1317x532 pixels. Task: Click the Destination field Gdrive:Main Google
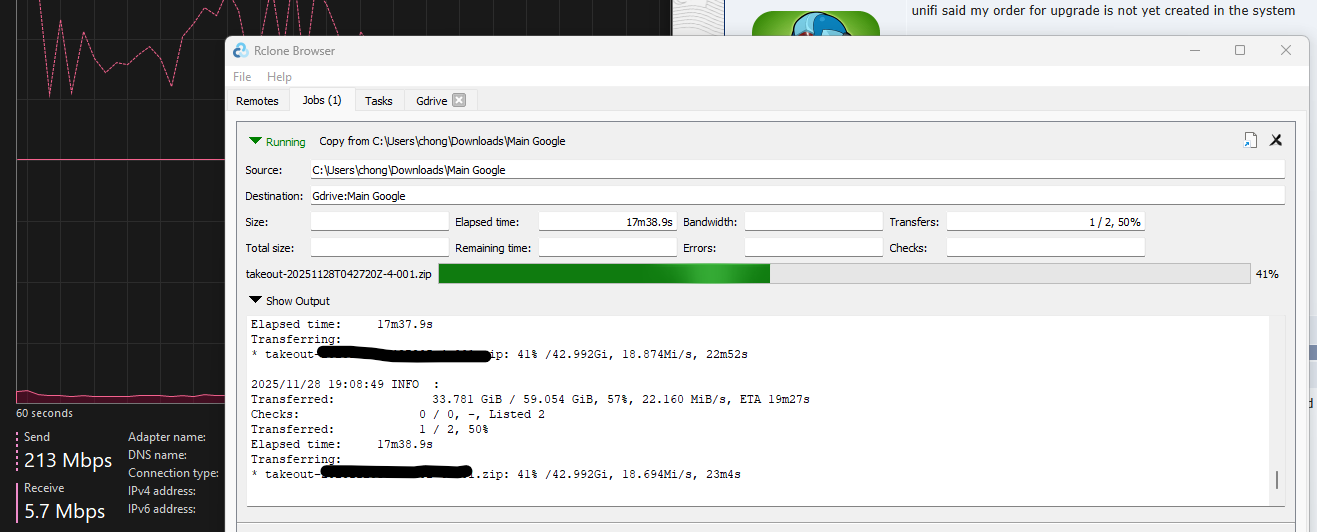[x=797, y=196]
